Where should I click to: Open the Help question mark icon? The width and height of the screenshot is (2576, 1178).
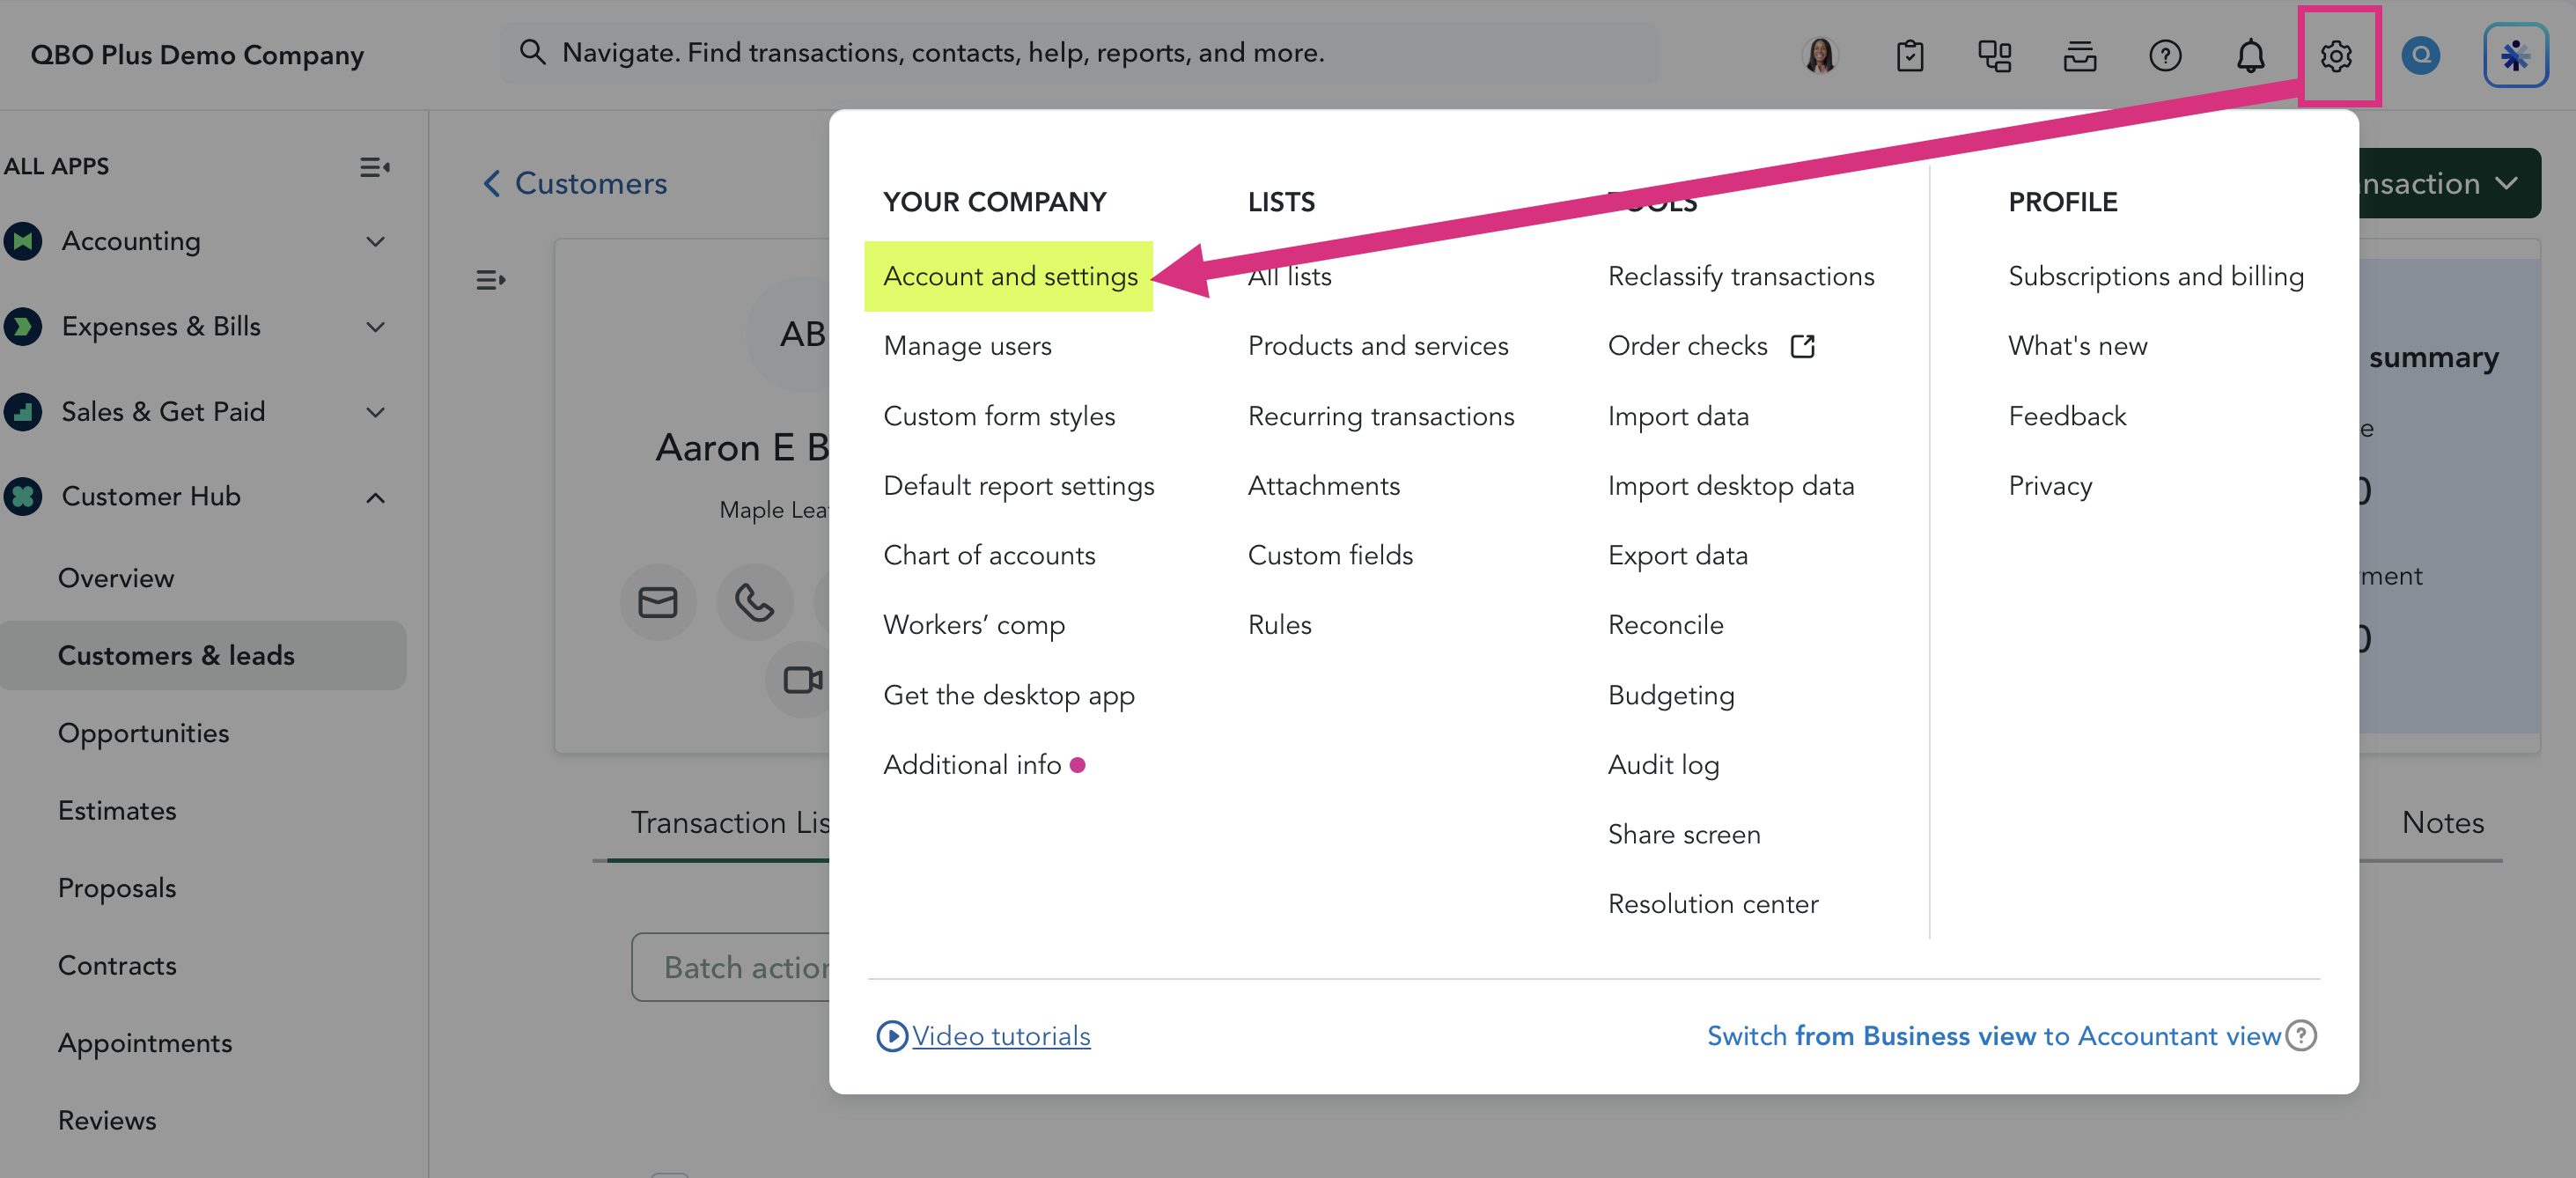tap(2165, 55)
